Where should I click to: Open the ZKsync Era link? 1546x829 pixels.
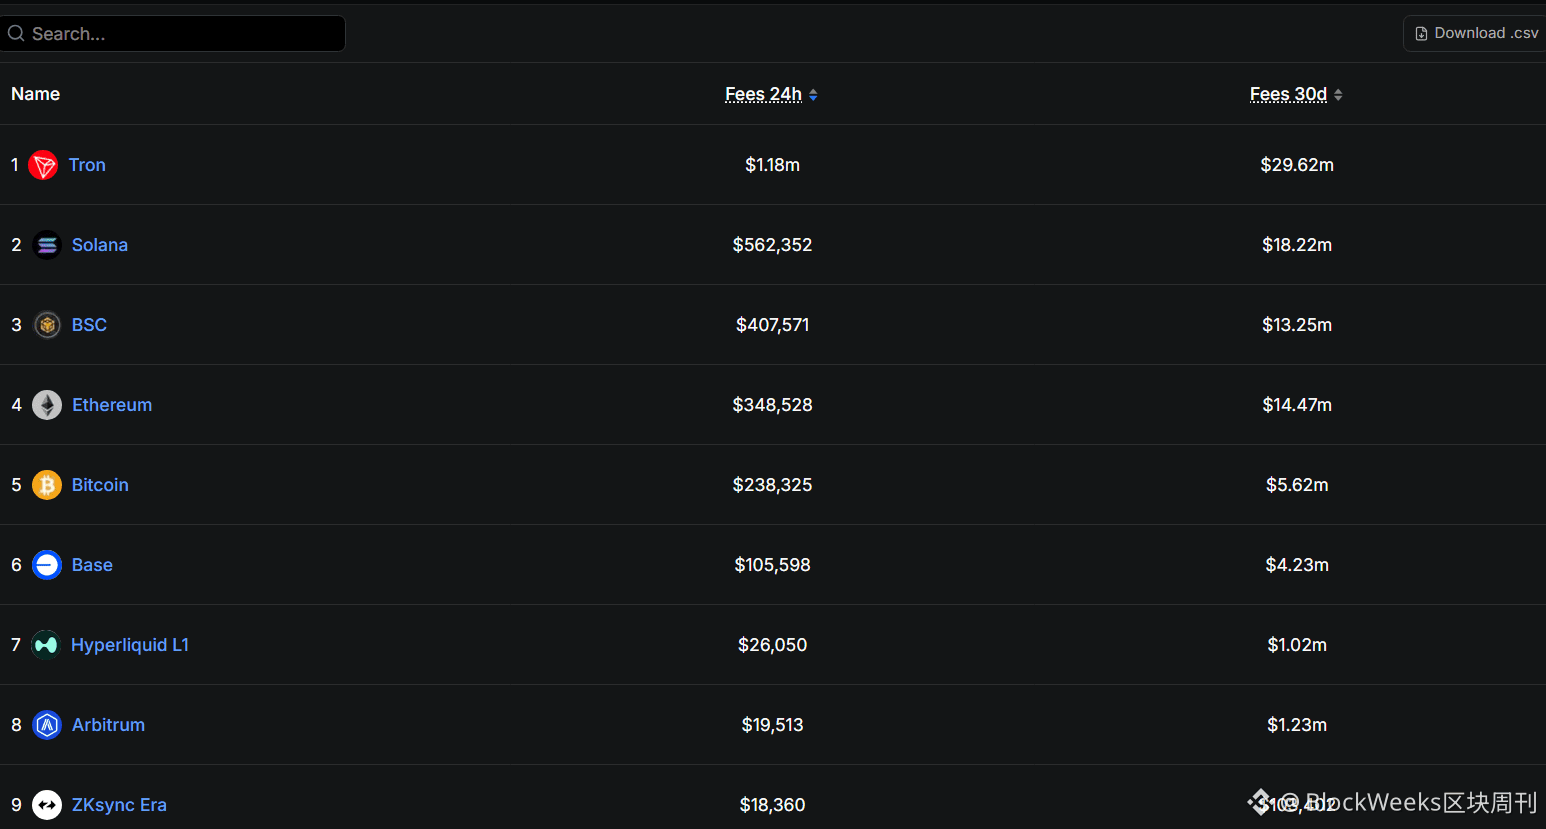119,805
